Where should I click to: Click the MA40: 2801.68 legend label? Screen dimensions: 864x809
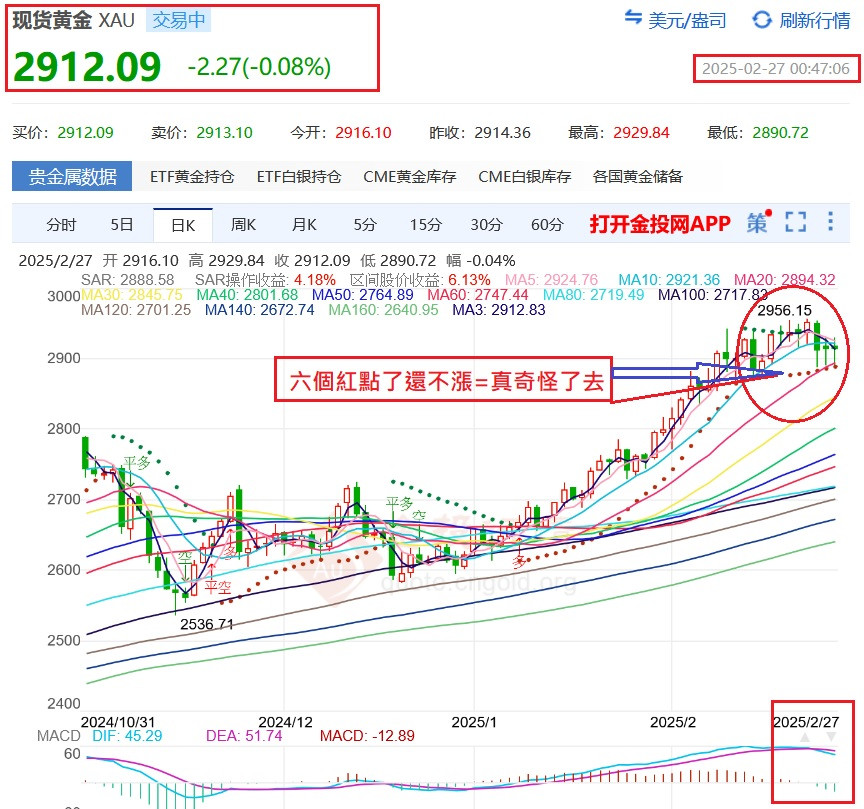(247, 295)
